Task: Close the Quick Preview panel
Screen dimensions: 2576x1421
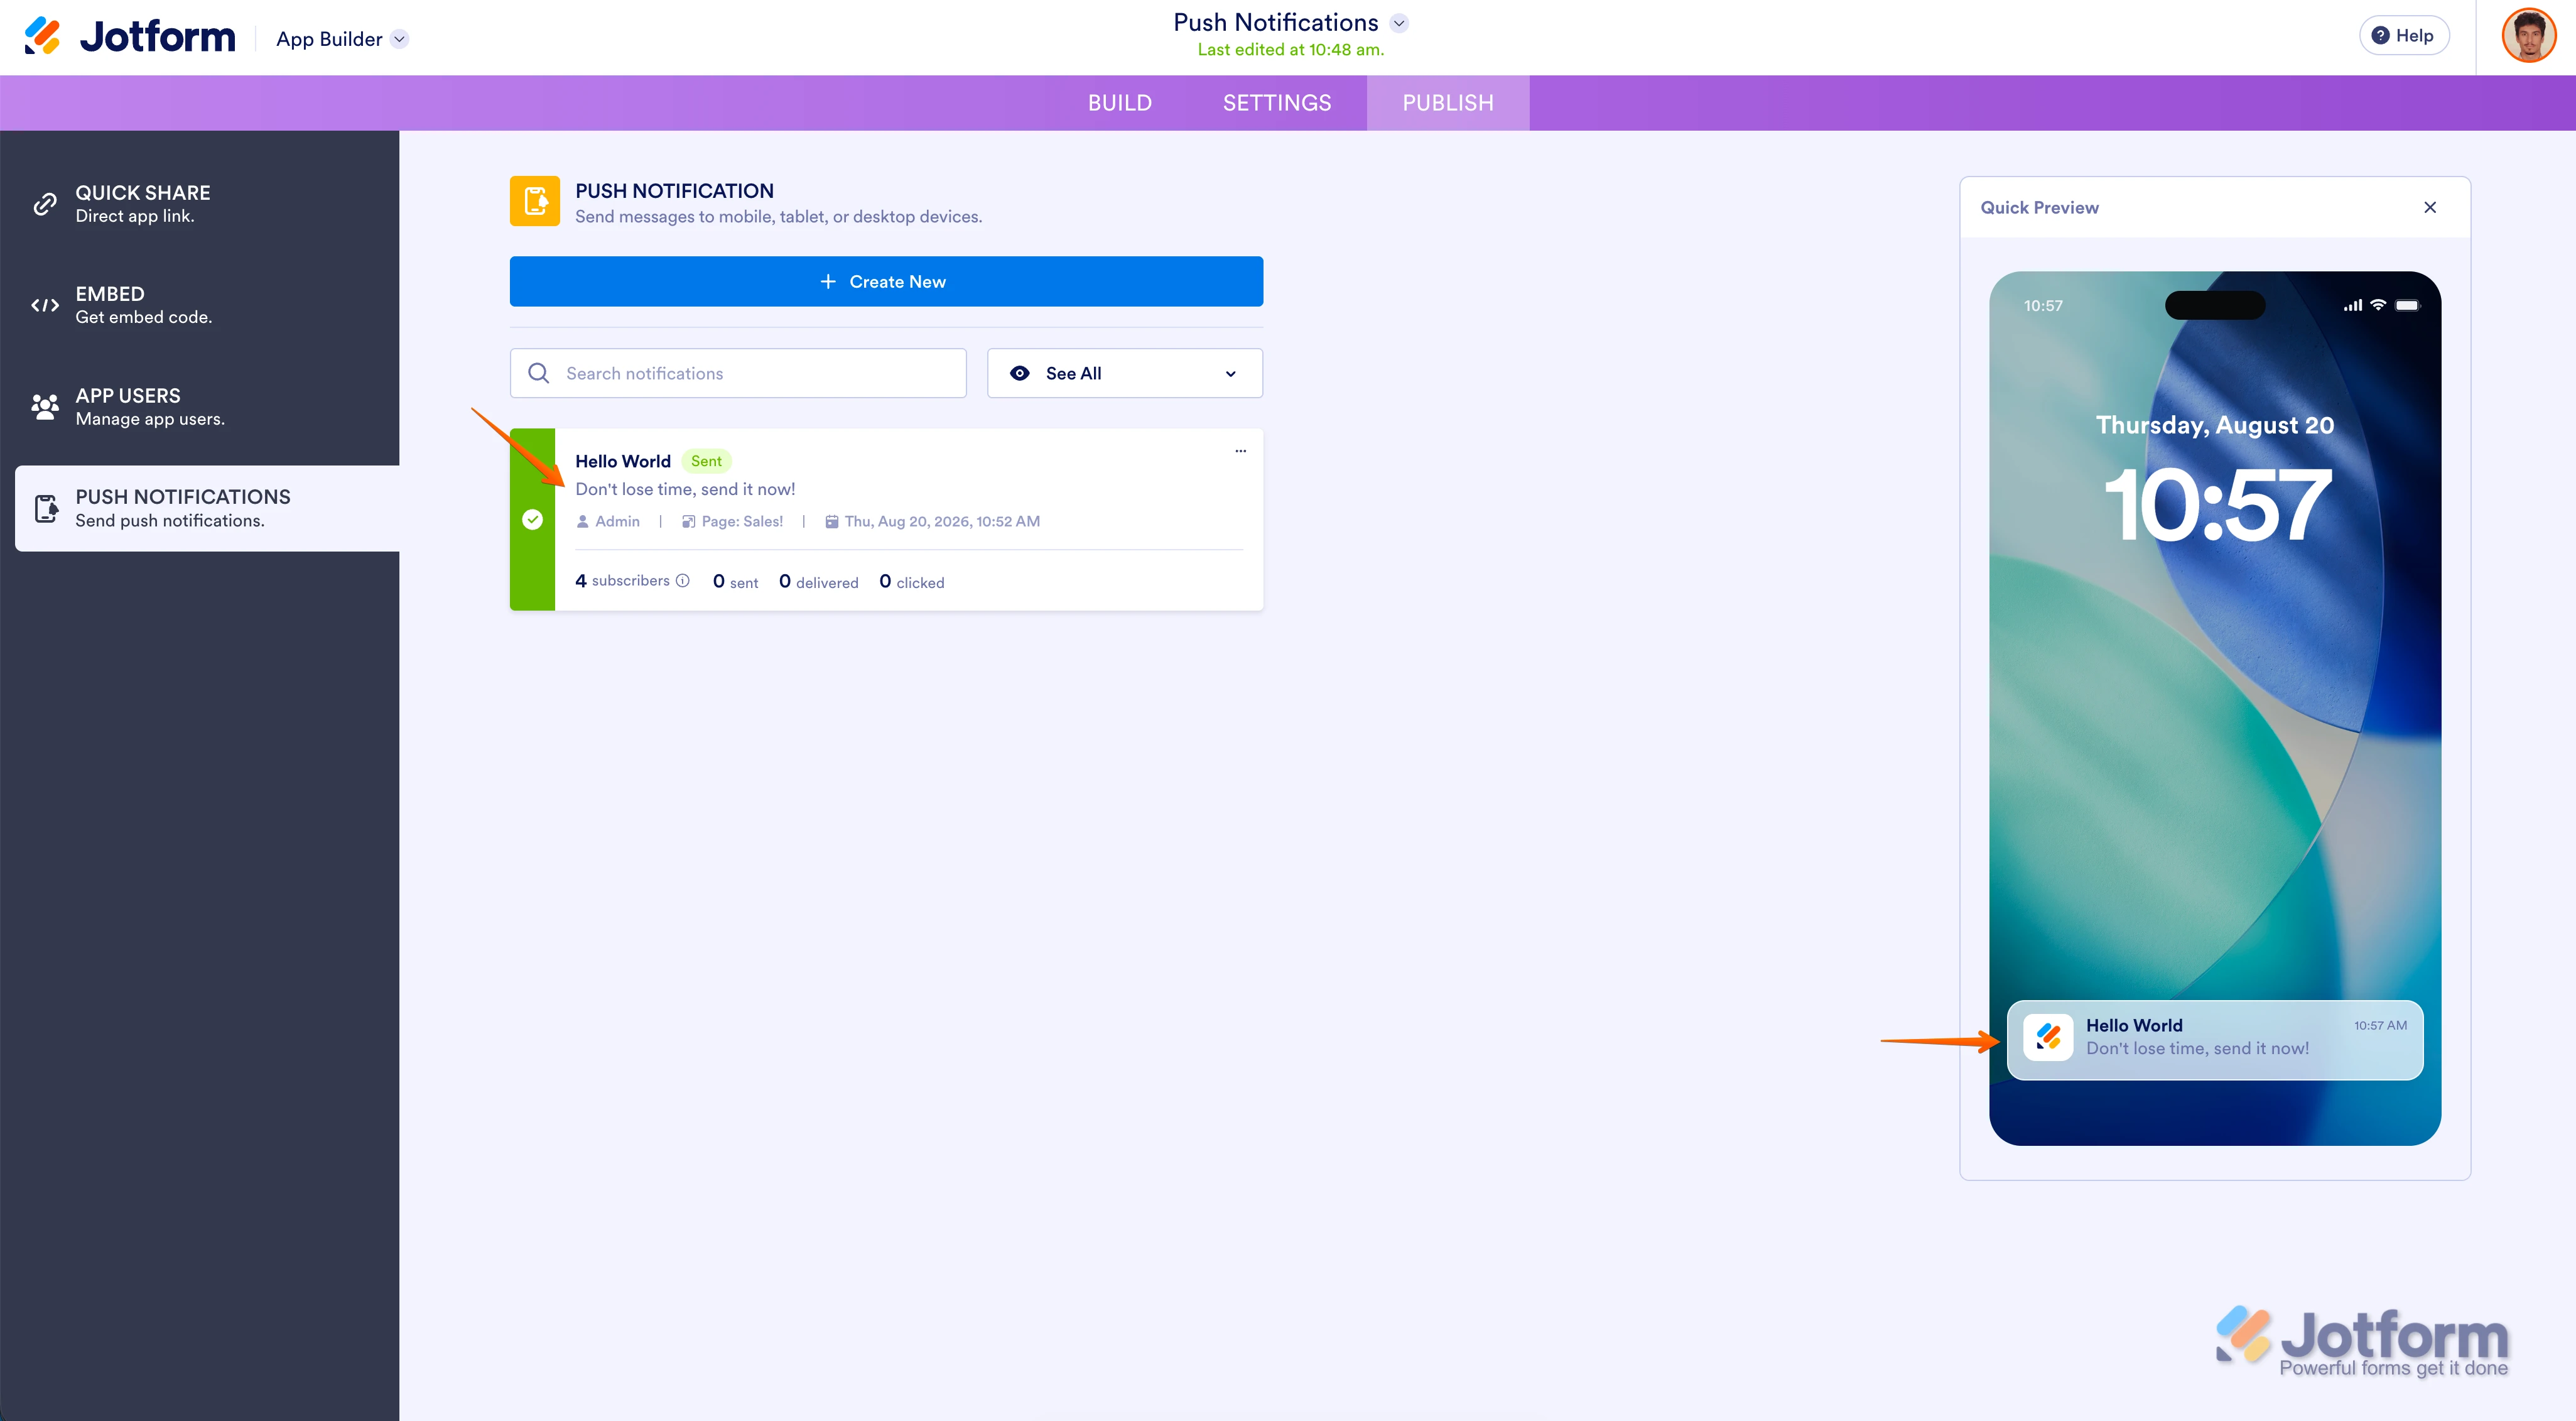Action: (2430, 207)
